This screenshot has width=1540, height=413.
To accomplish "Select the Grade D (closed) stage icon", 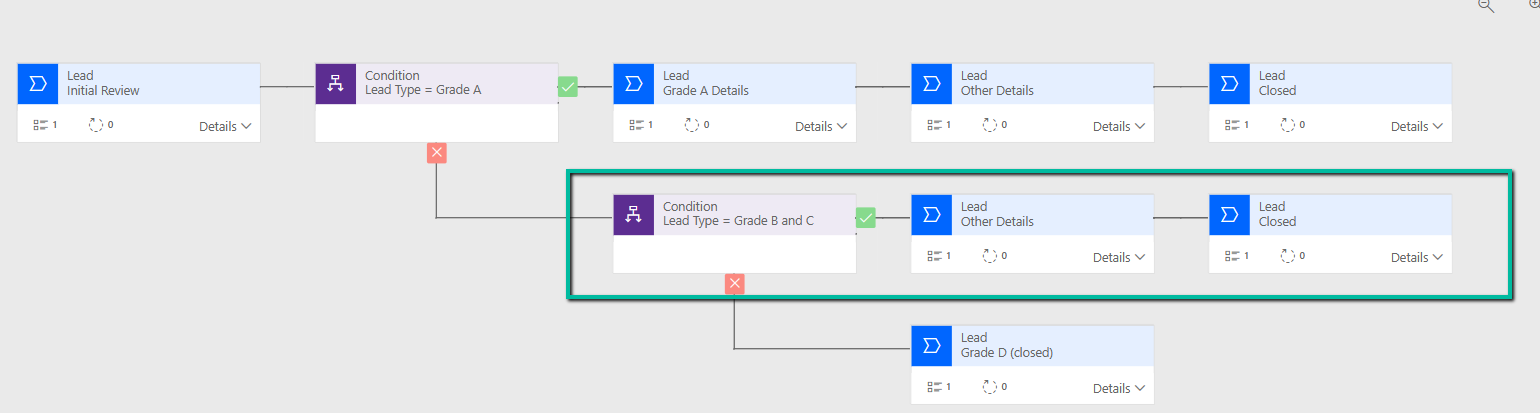I will pyautogui.click(x=932, y=346).
